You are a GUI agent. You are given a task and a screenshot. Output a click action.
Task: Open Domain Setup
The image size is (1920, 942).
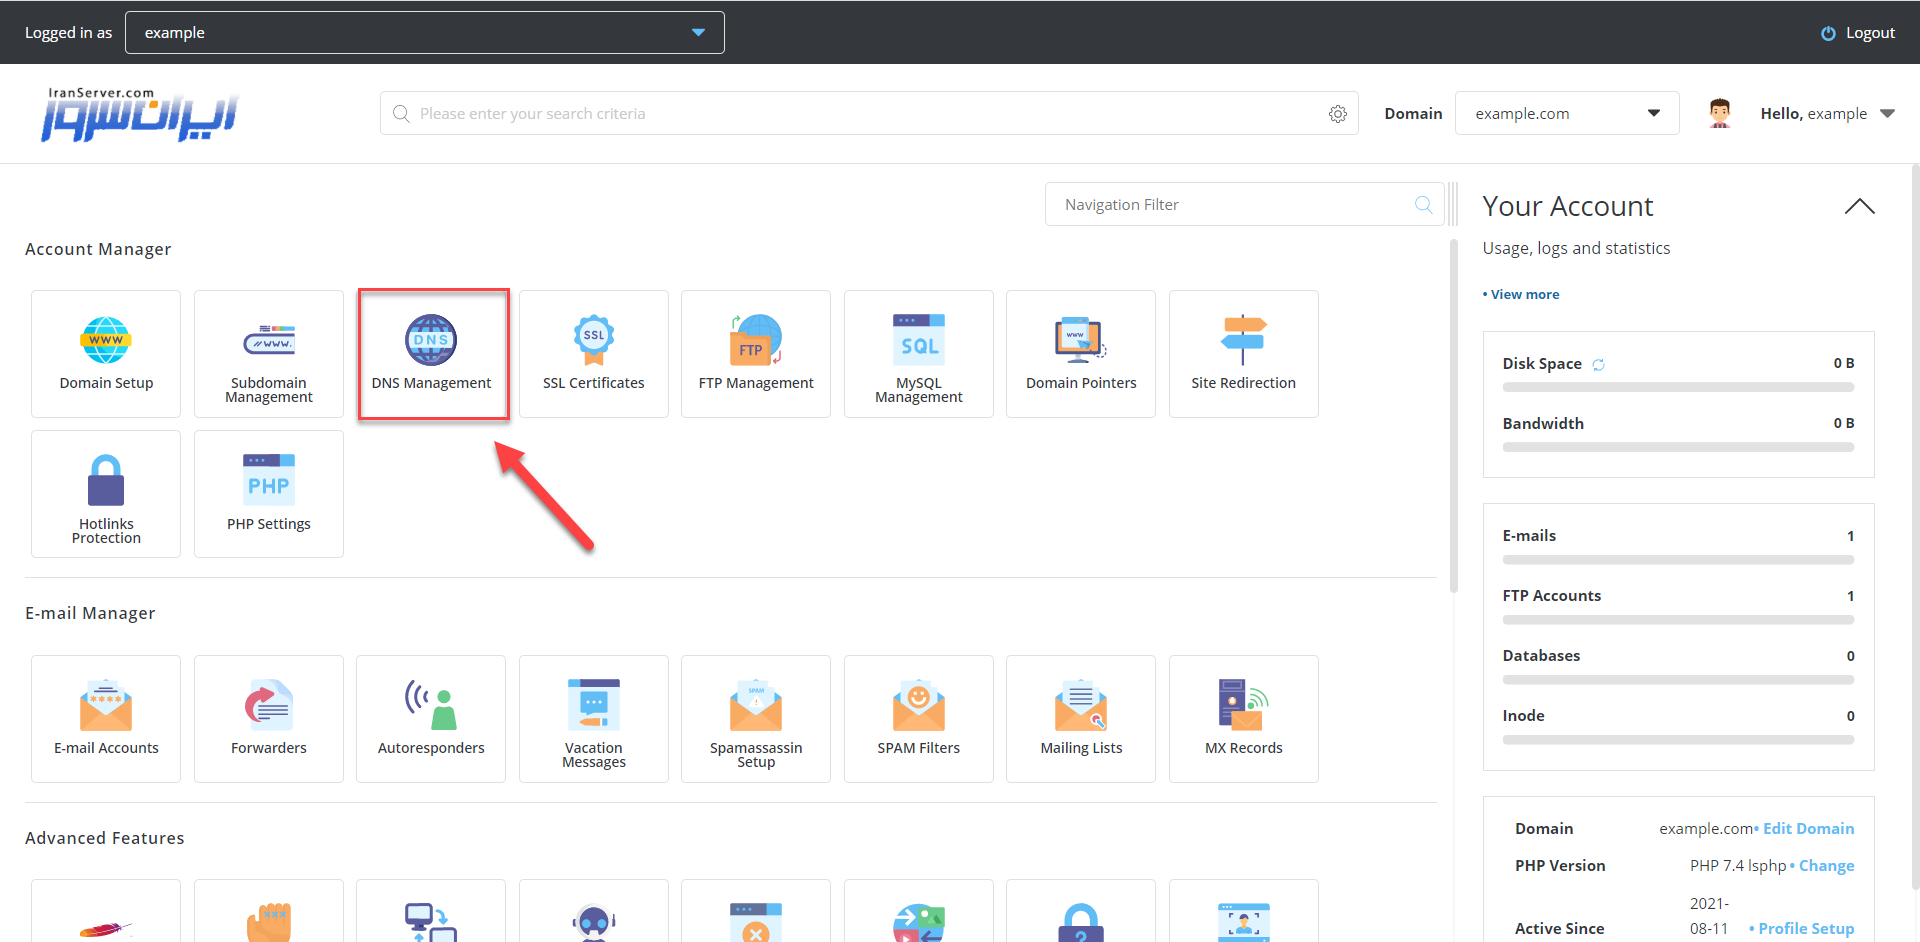[x=106, y=354]
